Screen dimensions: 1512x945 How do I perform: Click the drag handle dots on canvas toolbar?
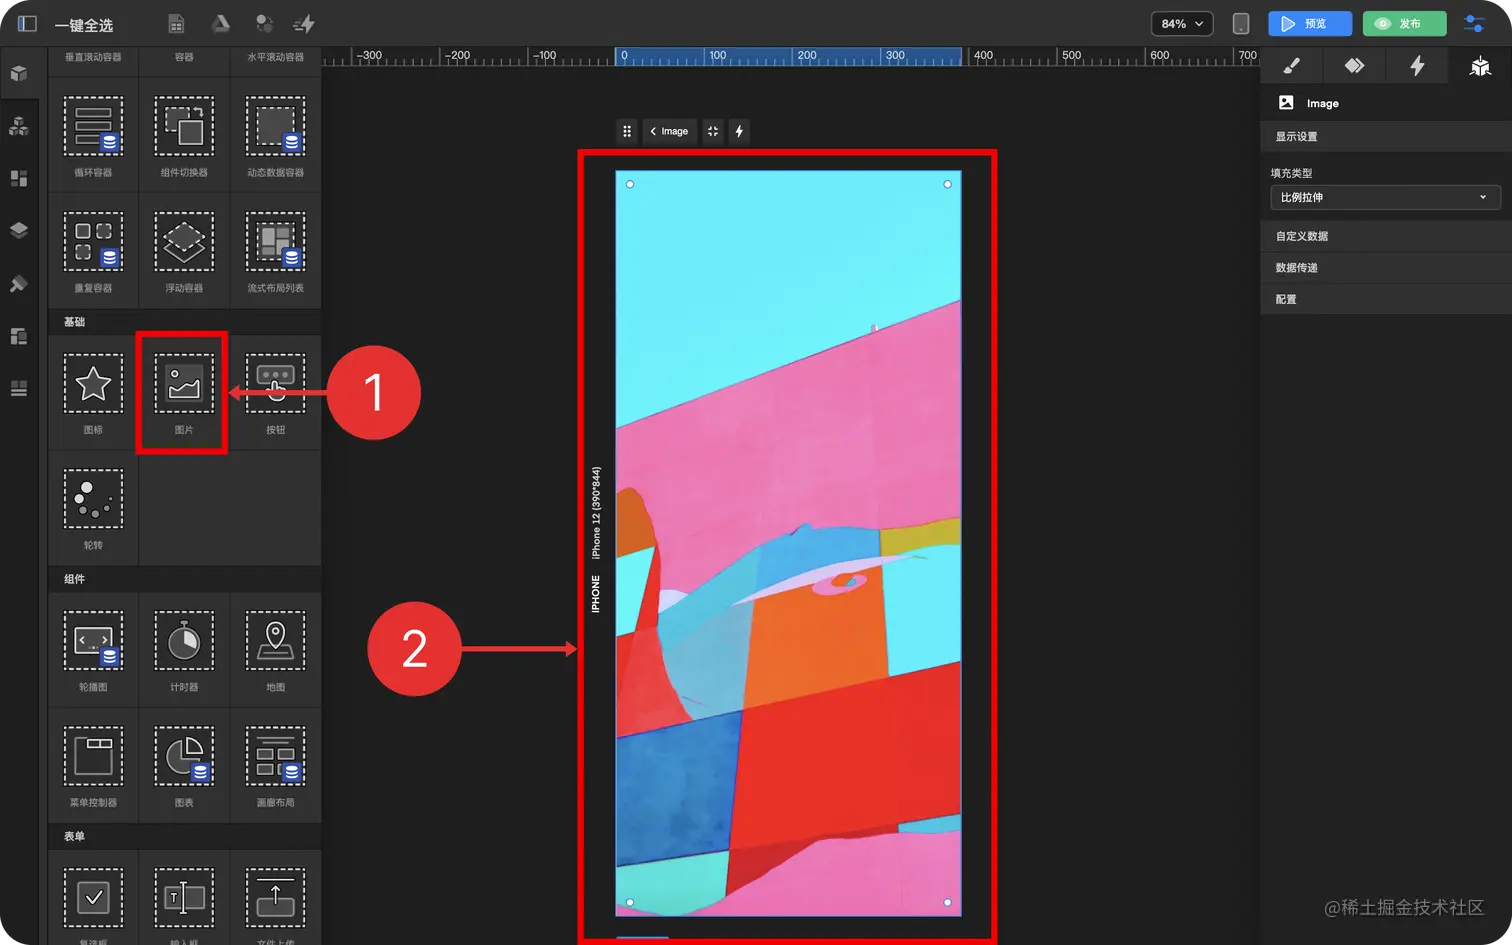coord(627,131)
